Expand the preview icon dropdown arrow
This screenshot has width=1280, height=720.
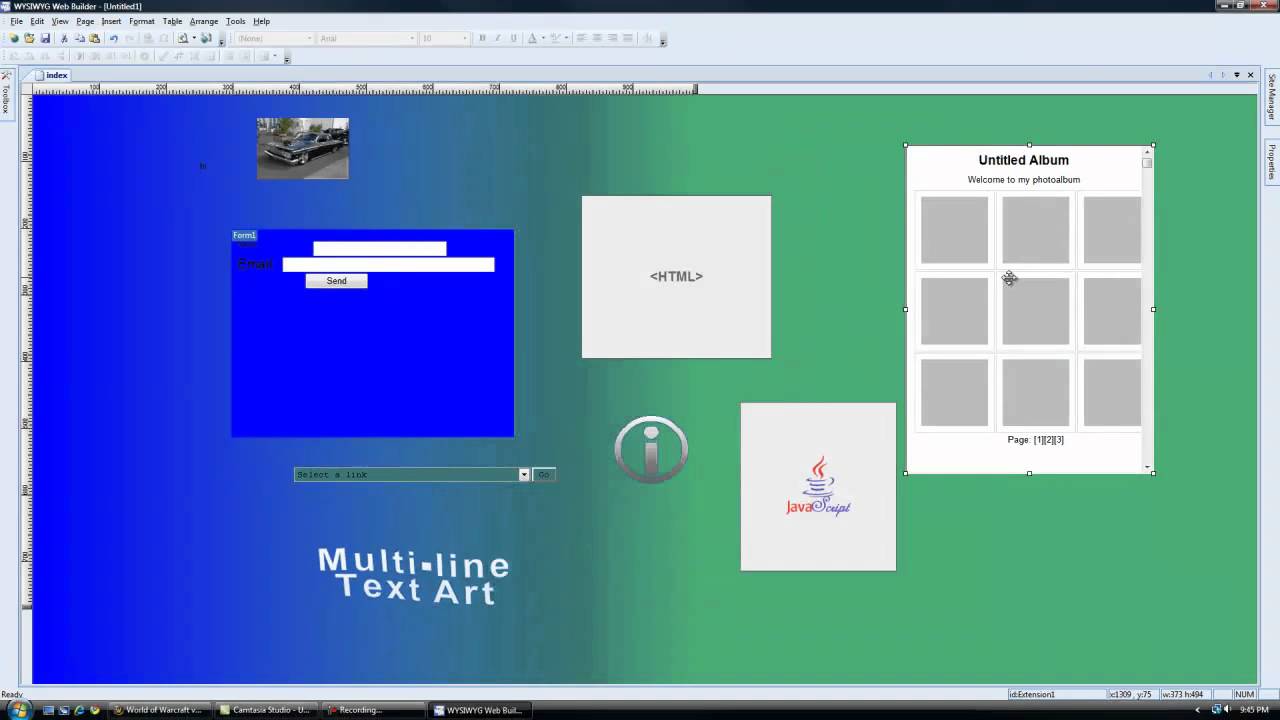194,38
